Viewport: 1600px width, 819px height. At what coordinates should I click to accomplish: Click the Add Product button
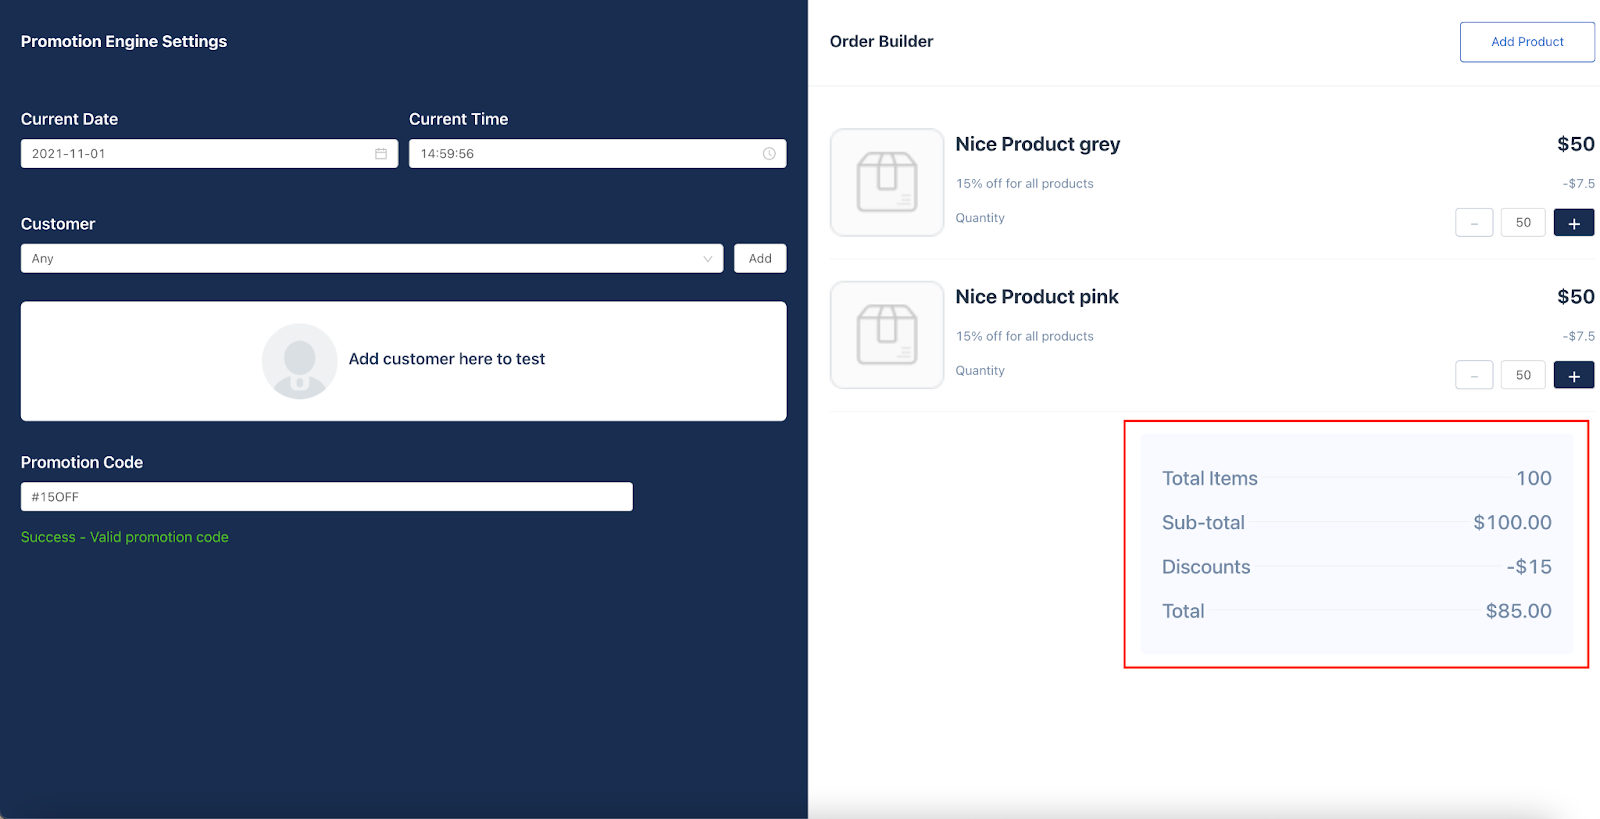1527,42
